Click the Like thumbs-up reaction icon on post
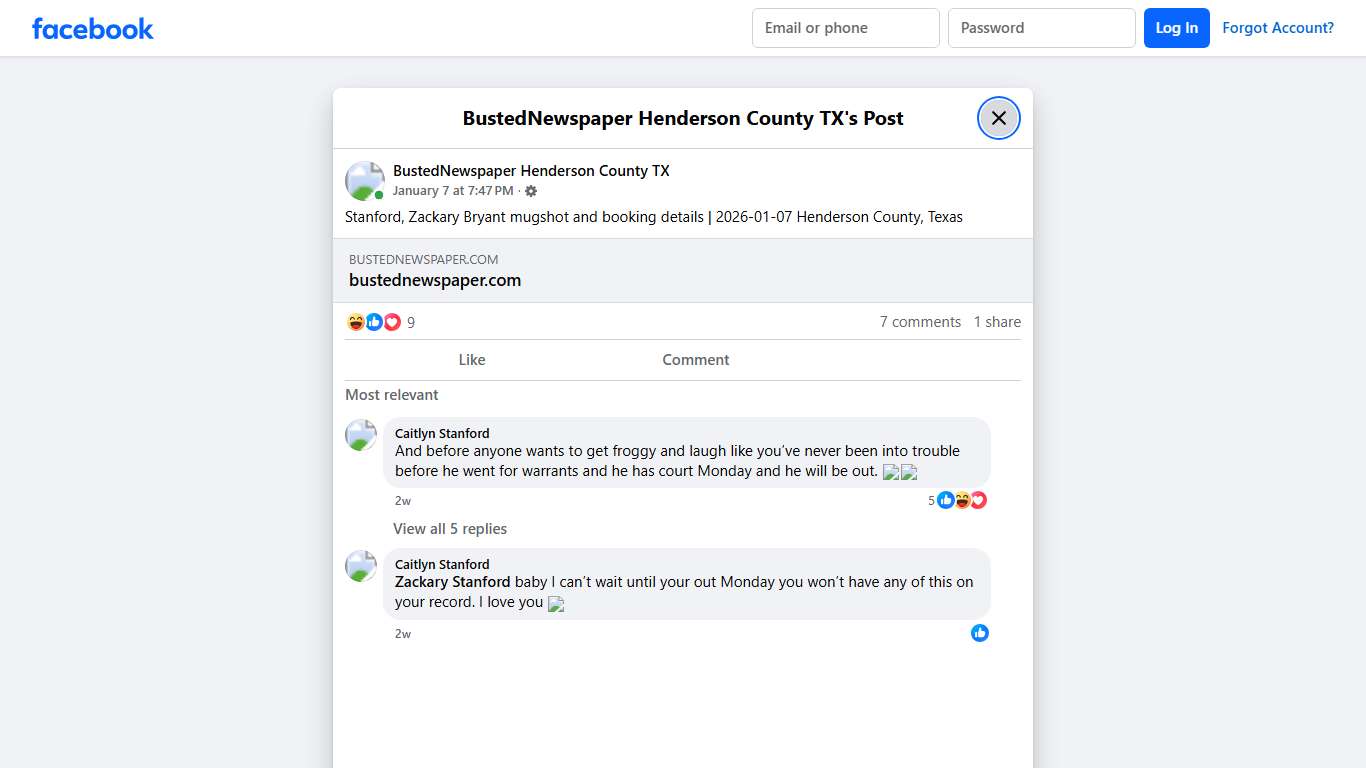This screenshot has height=768, width=1366. point(373,321)
